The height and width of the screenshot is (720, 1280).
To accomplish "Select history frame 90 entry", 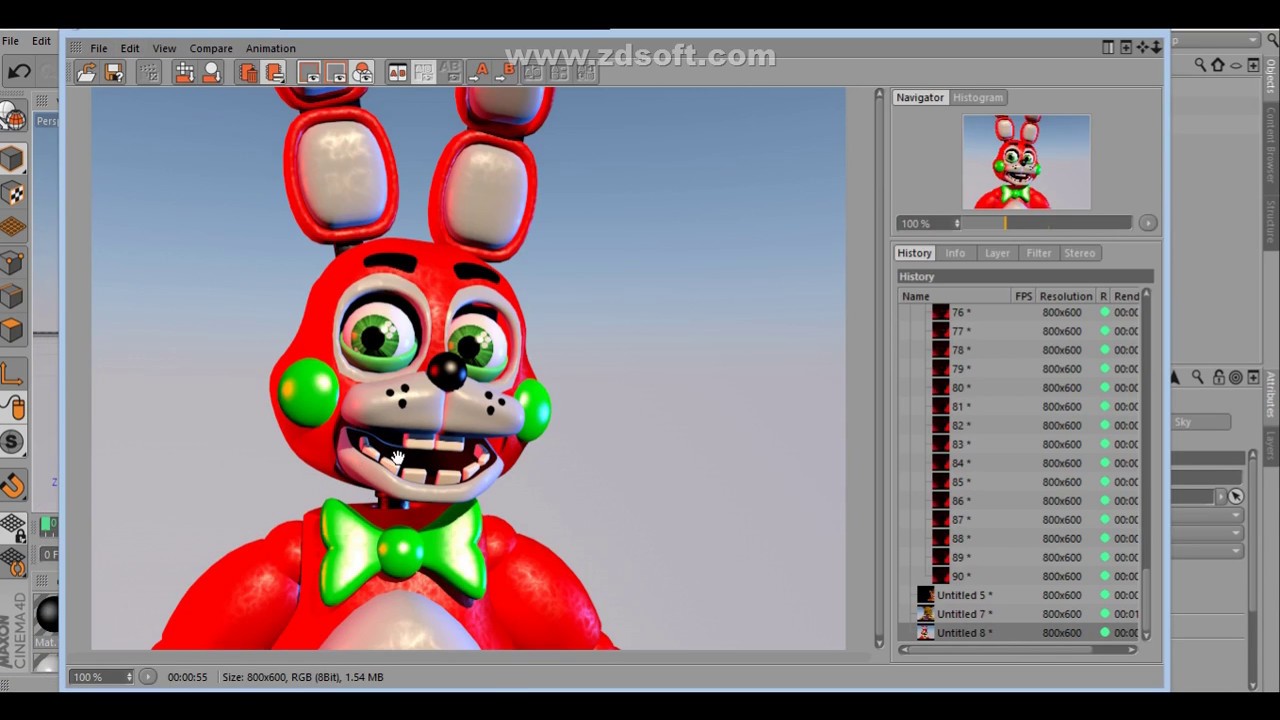I will coord(1018,576).
